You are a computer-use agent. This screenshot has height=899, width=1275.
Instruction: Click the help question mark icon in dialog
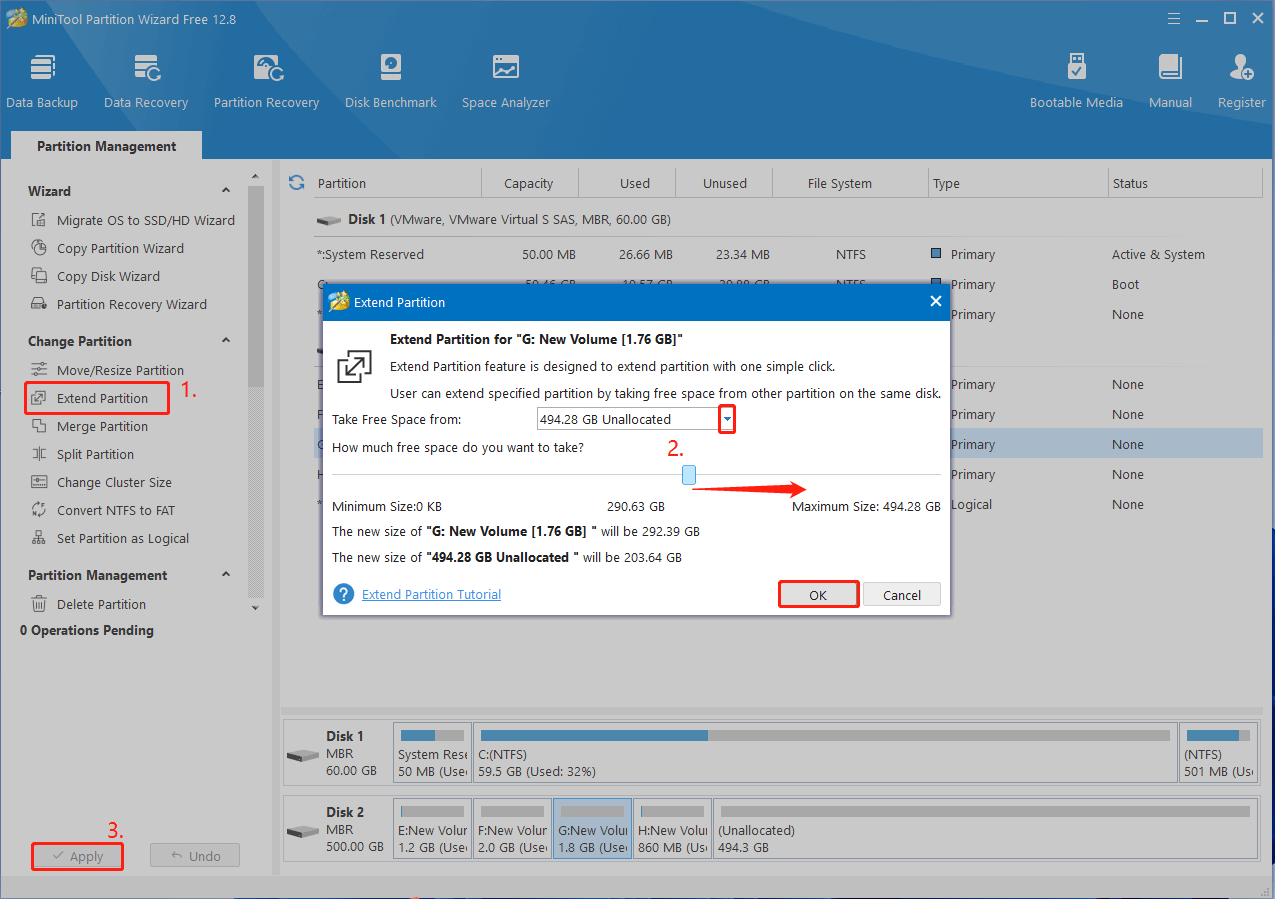click(344, 594)
